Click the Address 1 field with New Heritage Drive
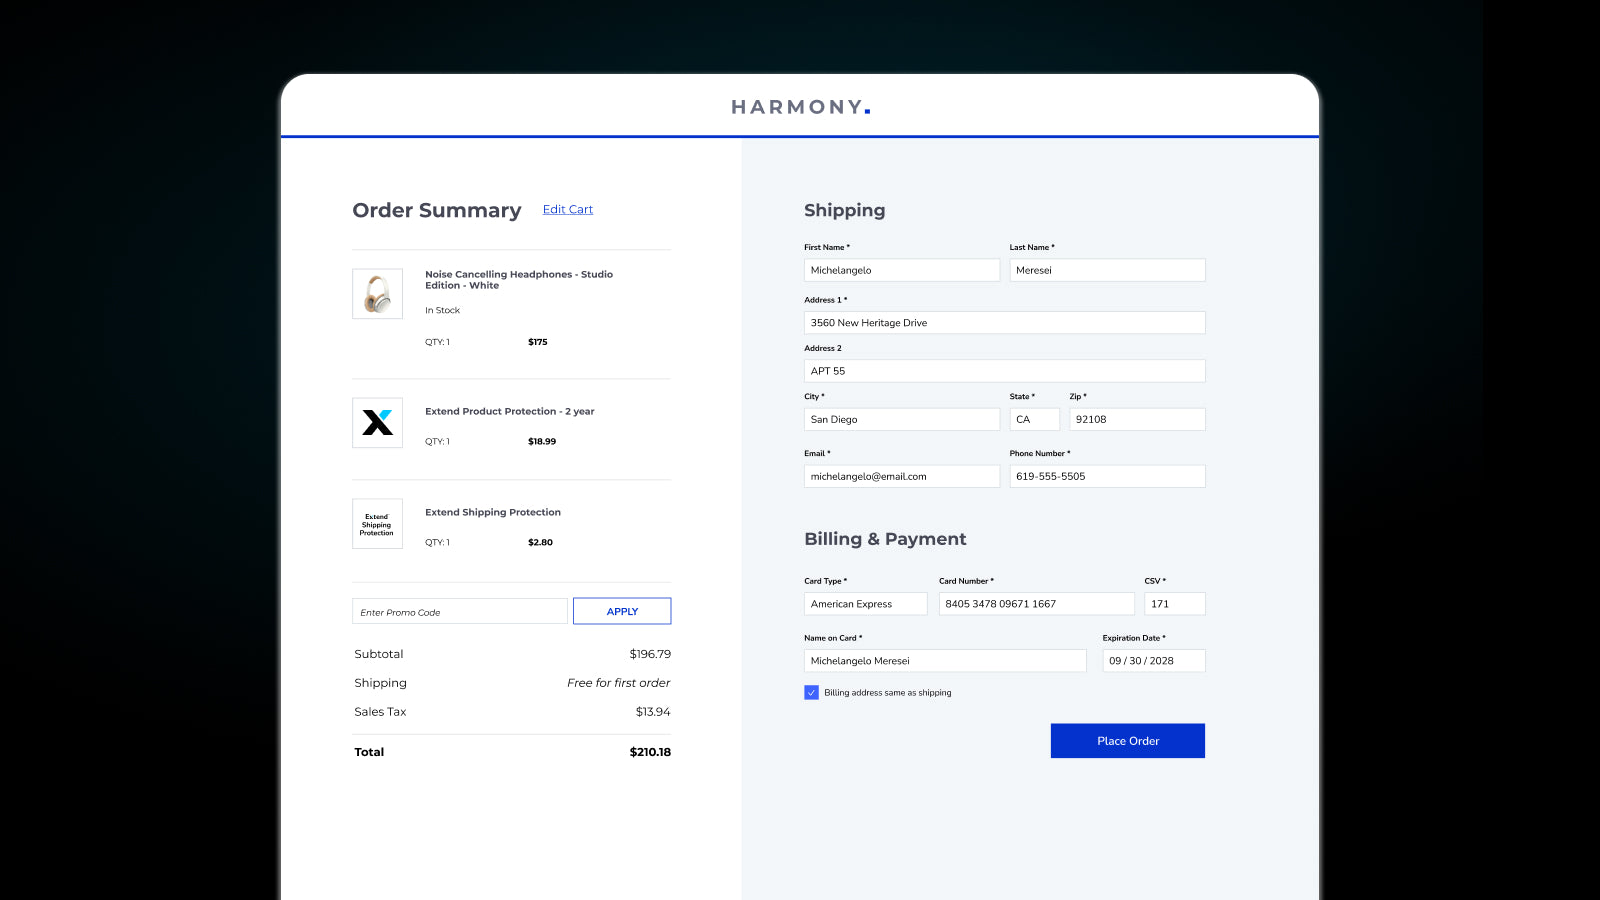 point(1004,322)
